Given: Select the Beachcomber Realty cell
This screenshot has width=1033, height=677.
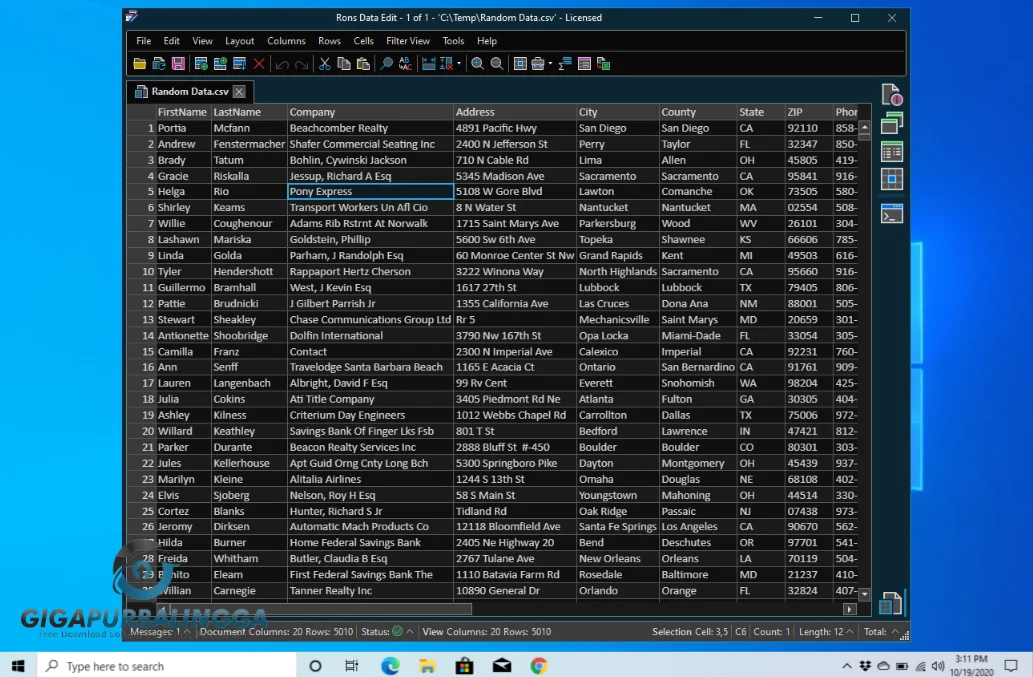Looking at the screenshot, I should point(370,128).
